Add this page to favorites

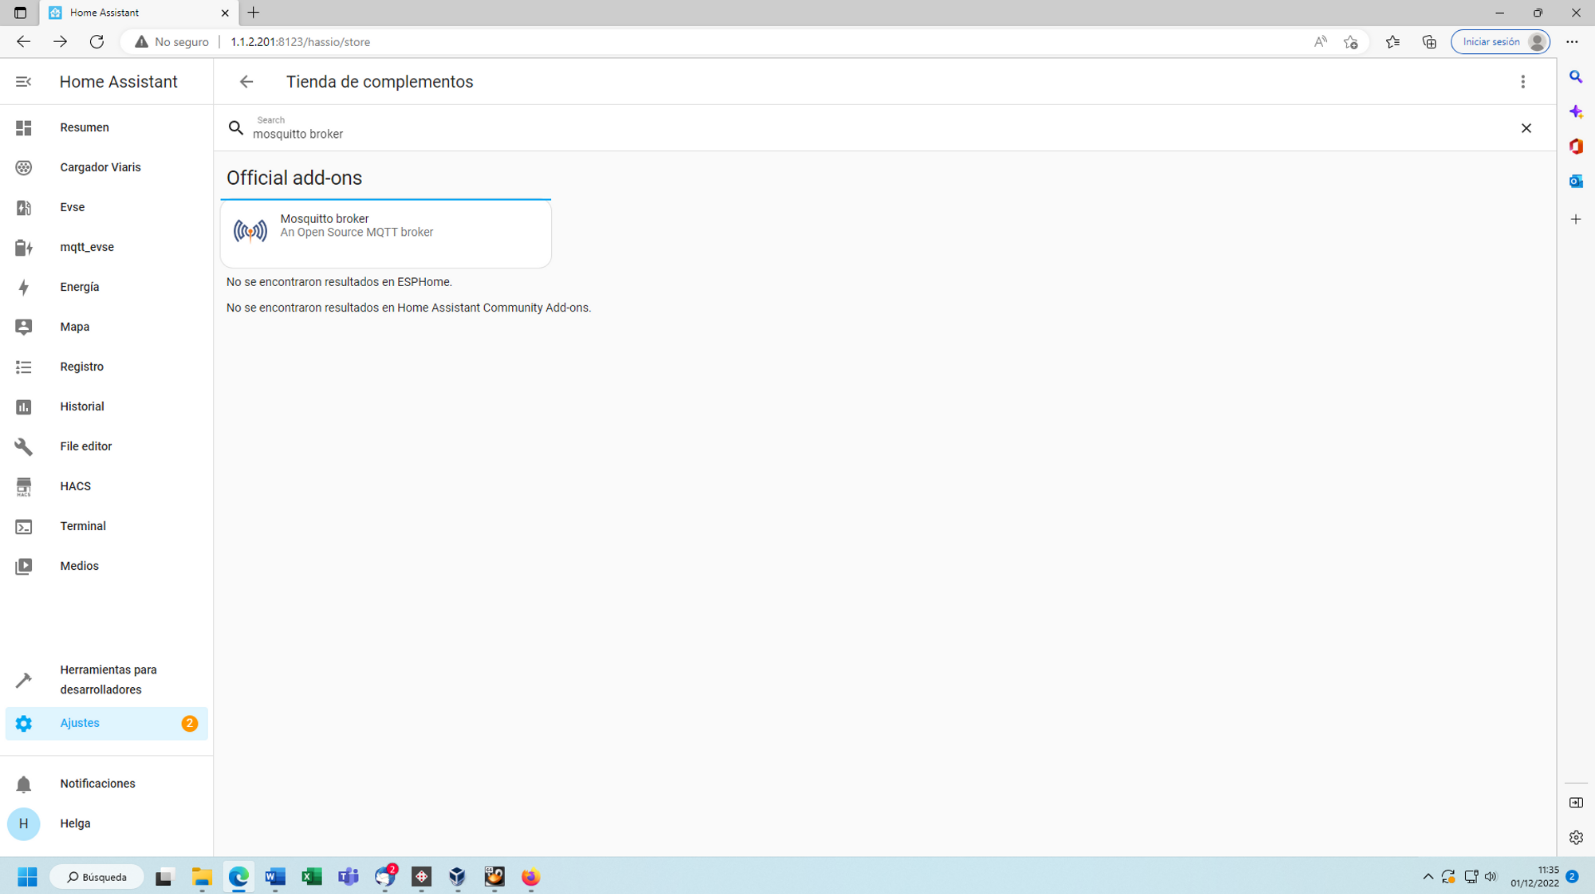(x=1351, y=42)
